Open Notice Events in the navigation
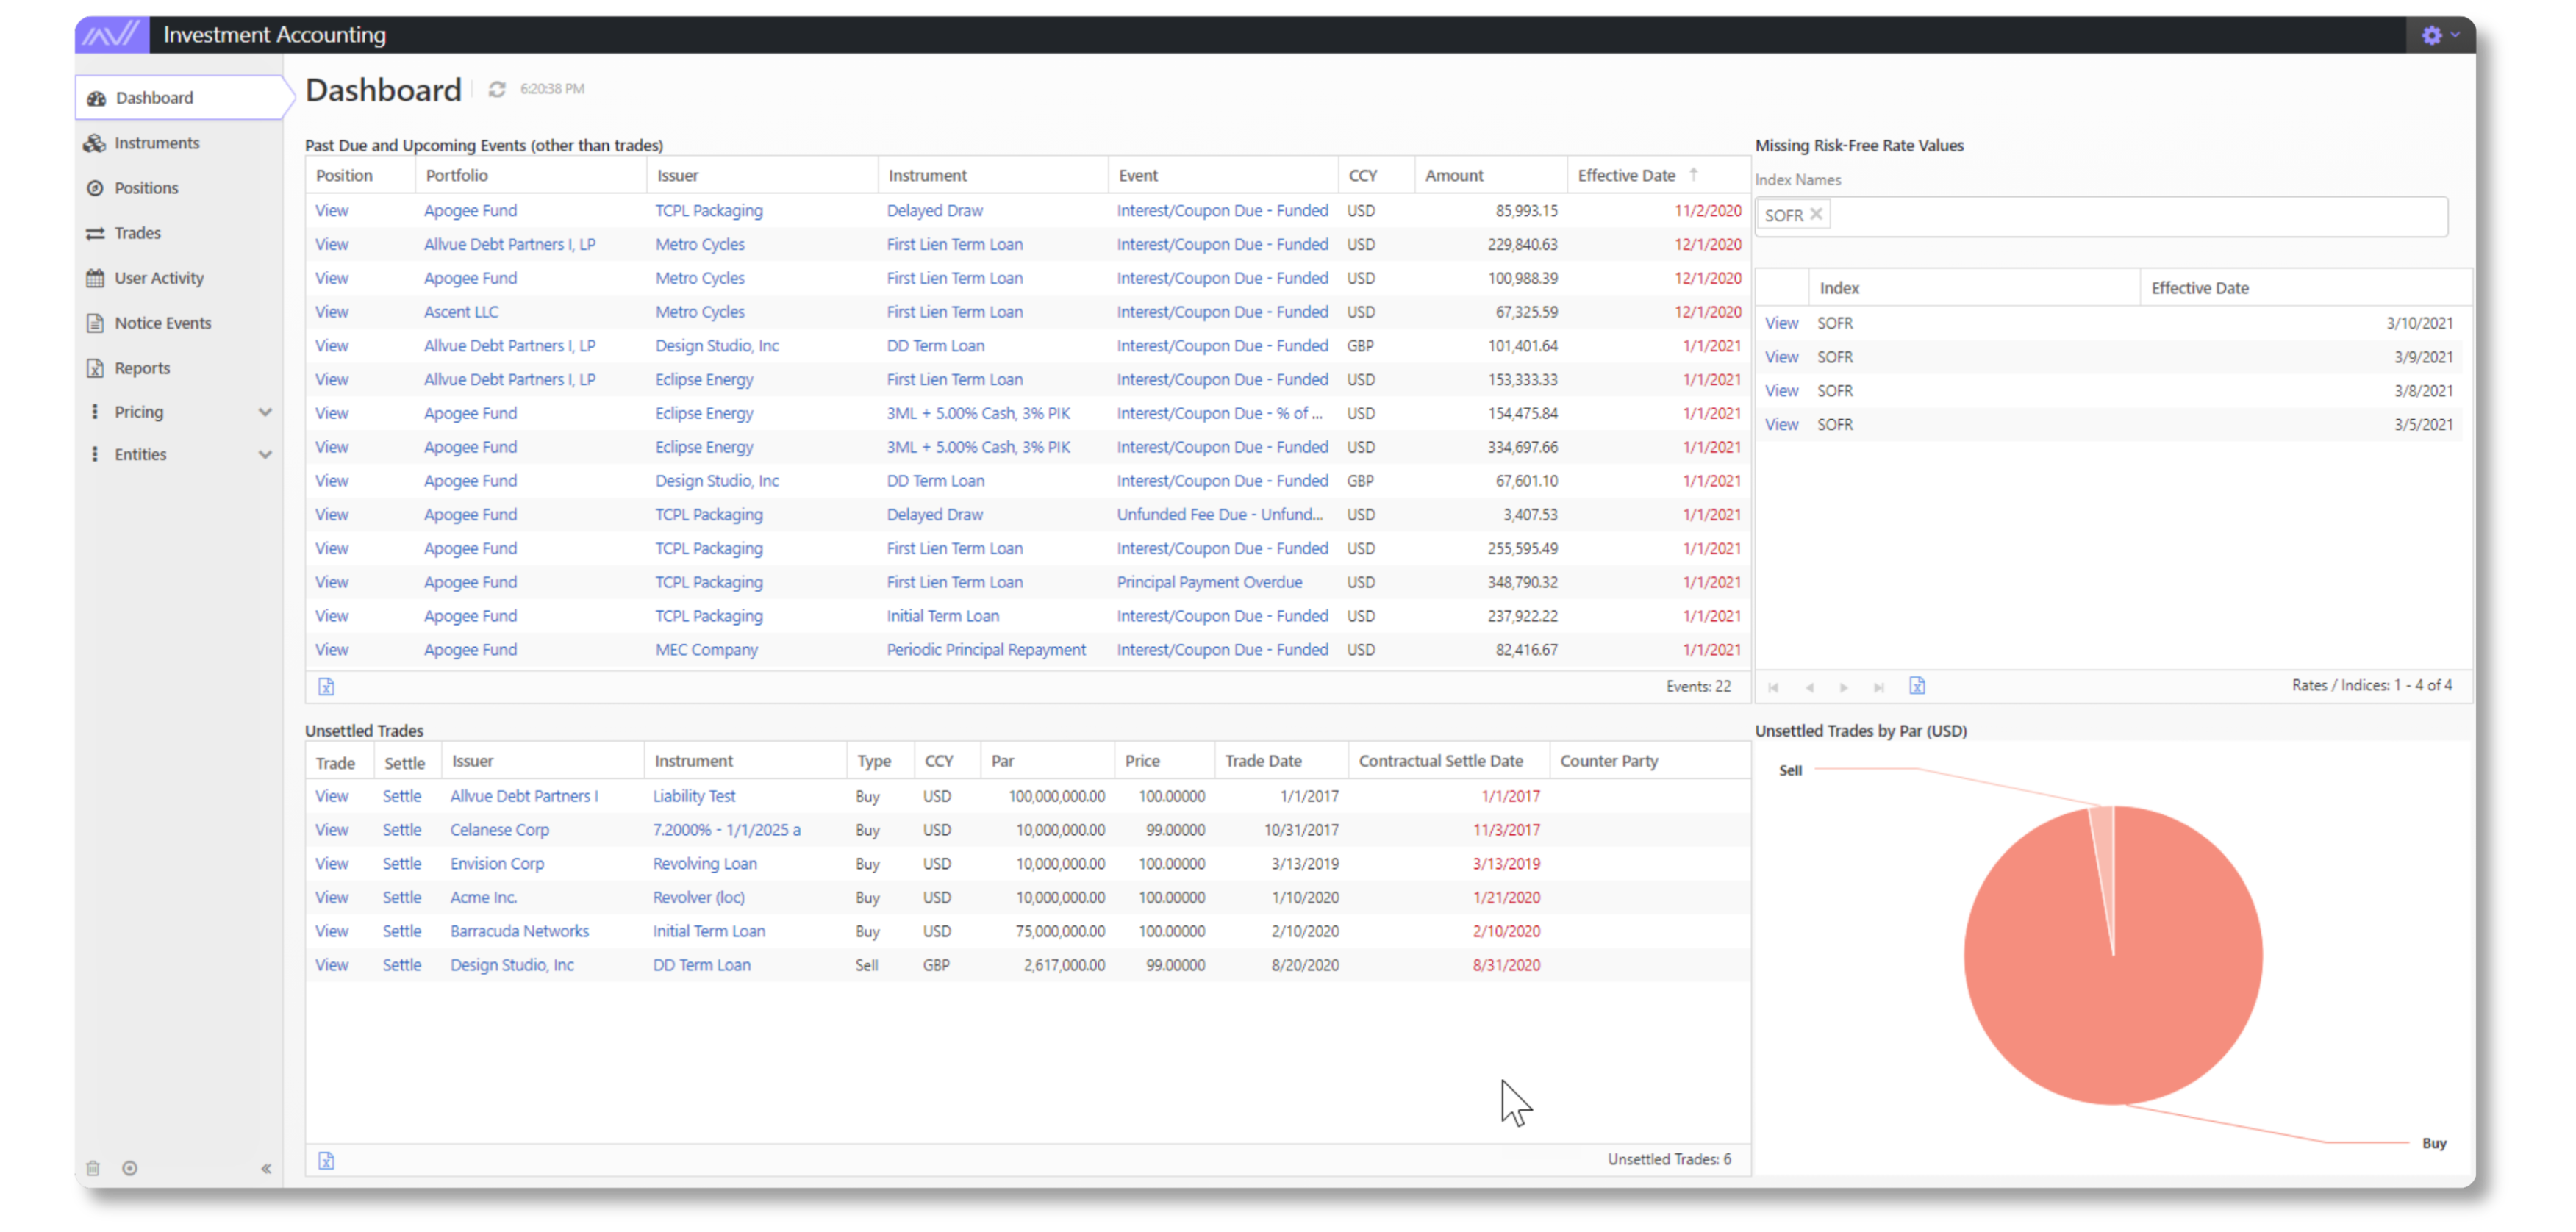 (162, 322)
